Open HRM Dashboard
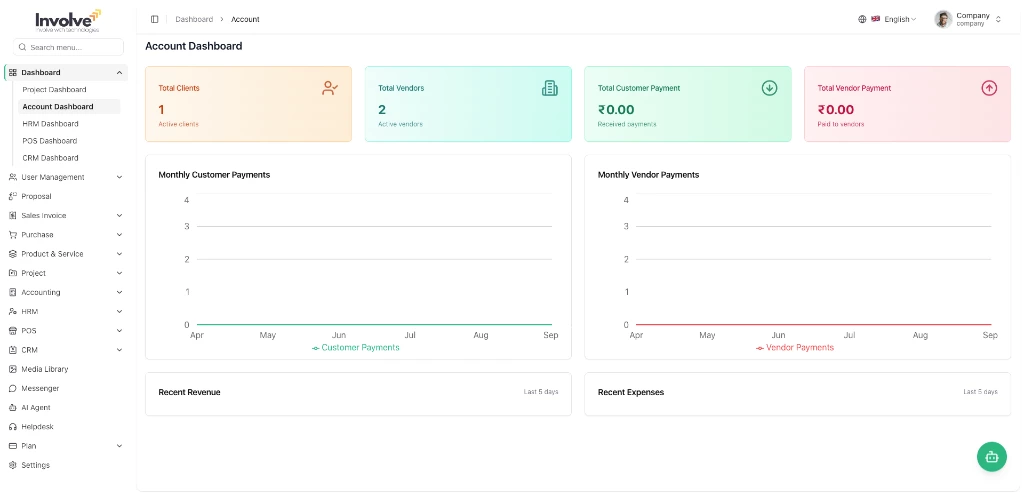 click(x=50, y=123)
